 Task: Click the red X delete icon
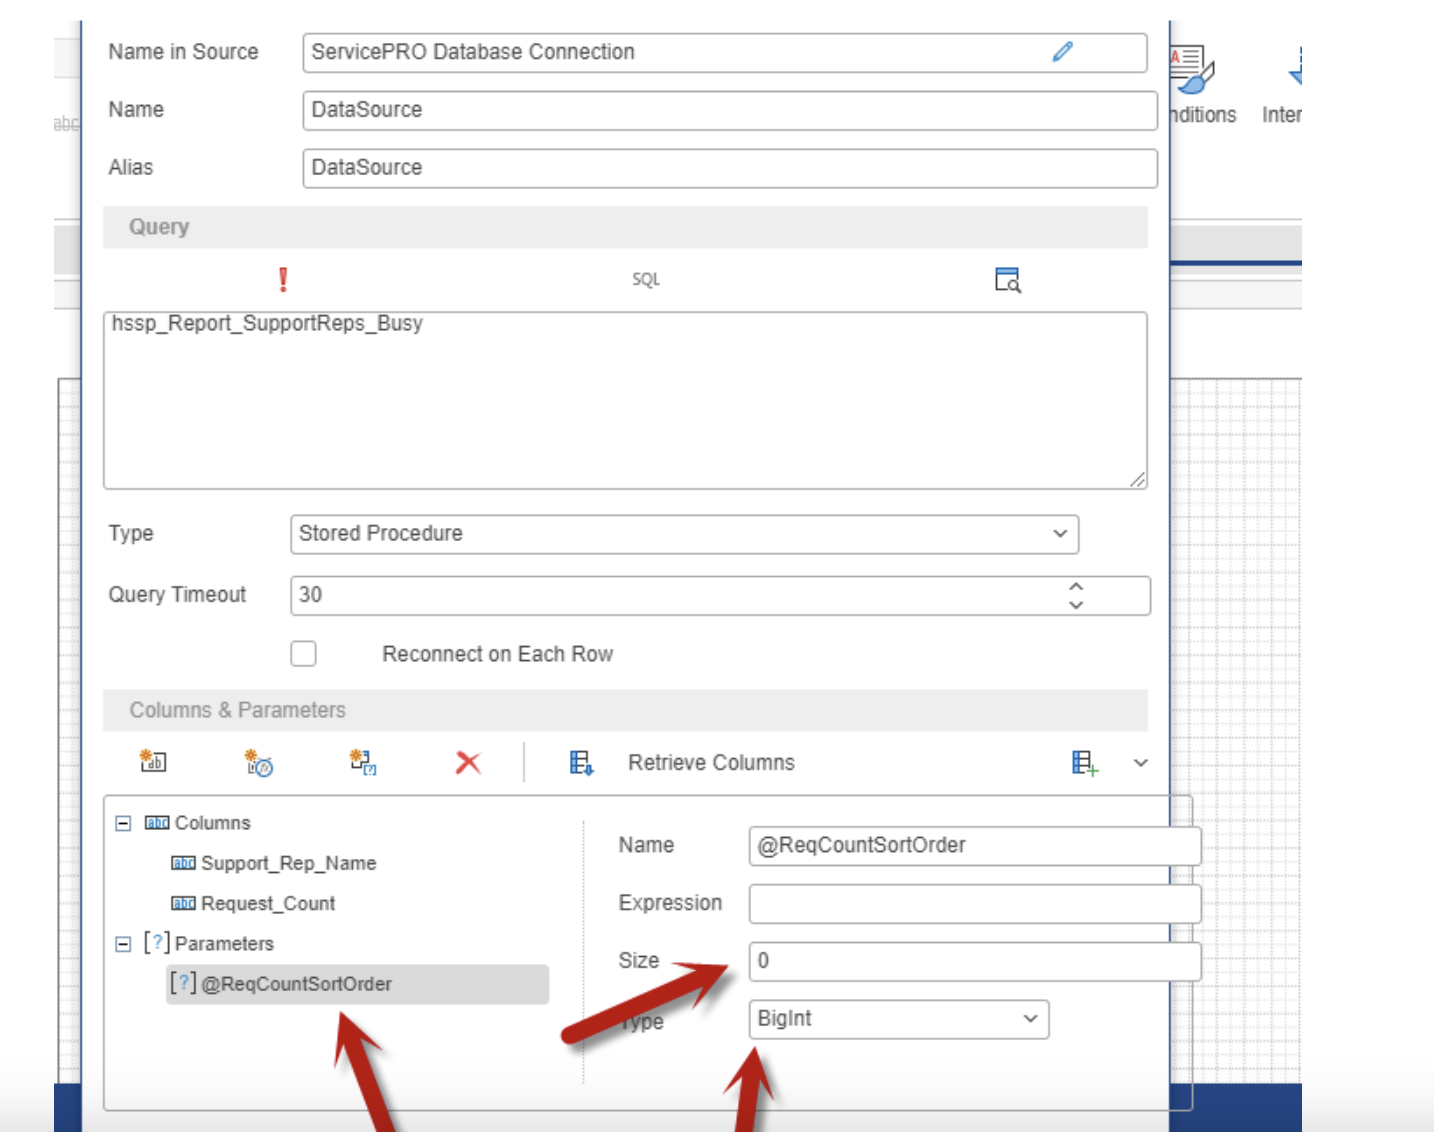[468, 763]
